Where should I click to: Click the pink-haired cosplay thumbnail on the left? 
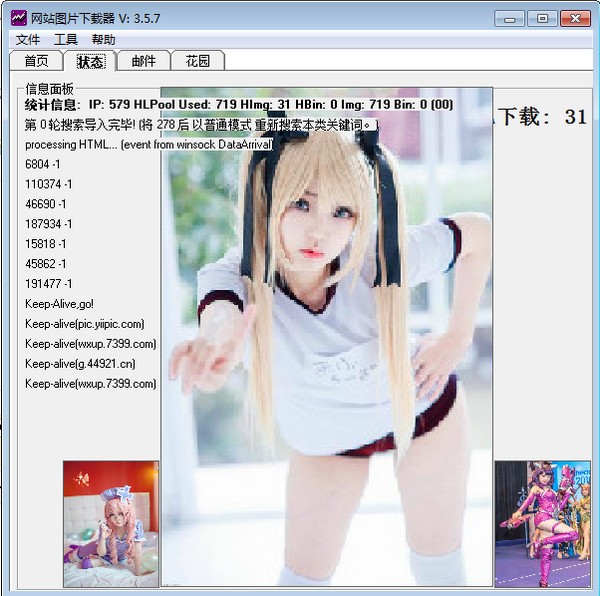click(x=111, y=524)
